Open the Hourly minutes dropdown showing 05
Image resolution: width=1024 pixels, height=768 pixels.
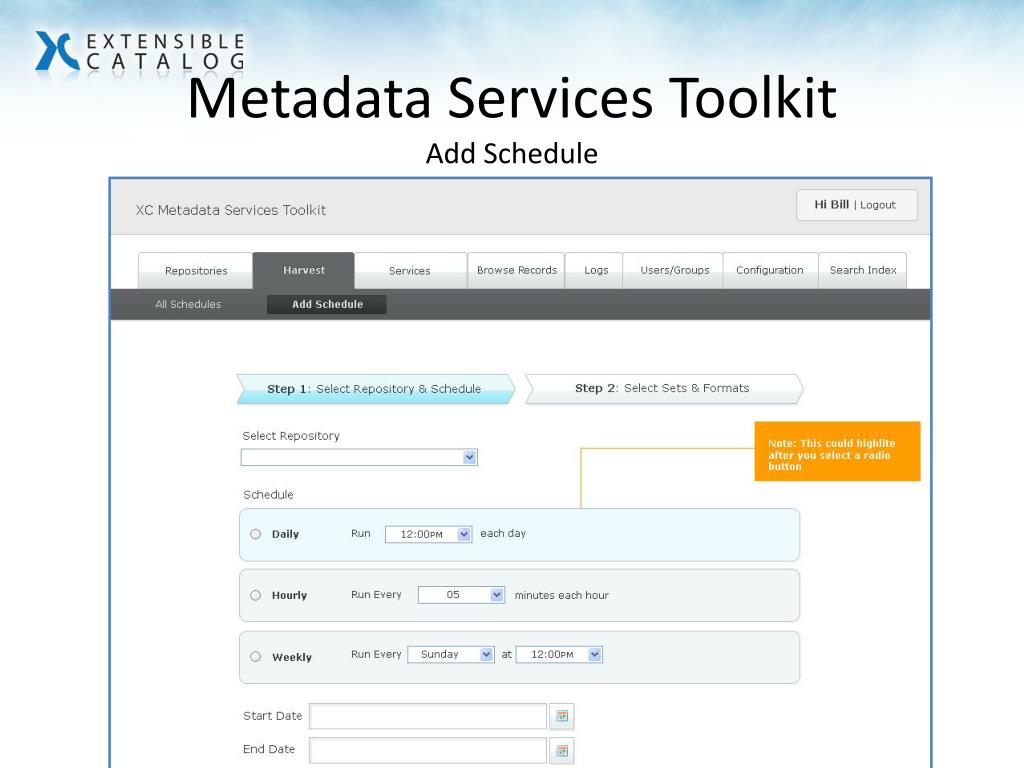pos(461,595)
